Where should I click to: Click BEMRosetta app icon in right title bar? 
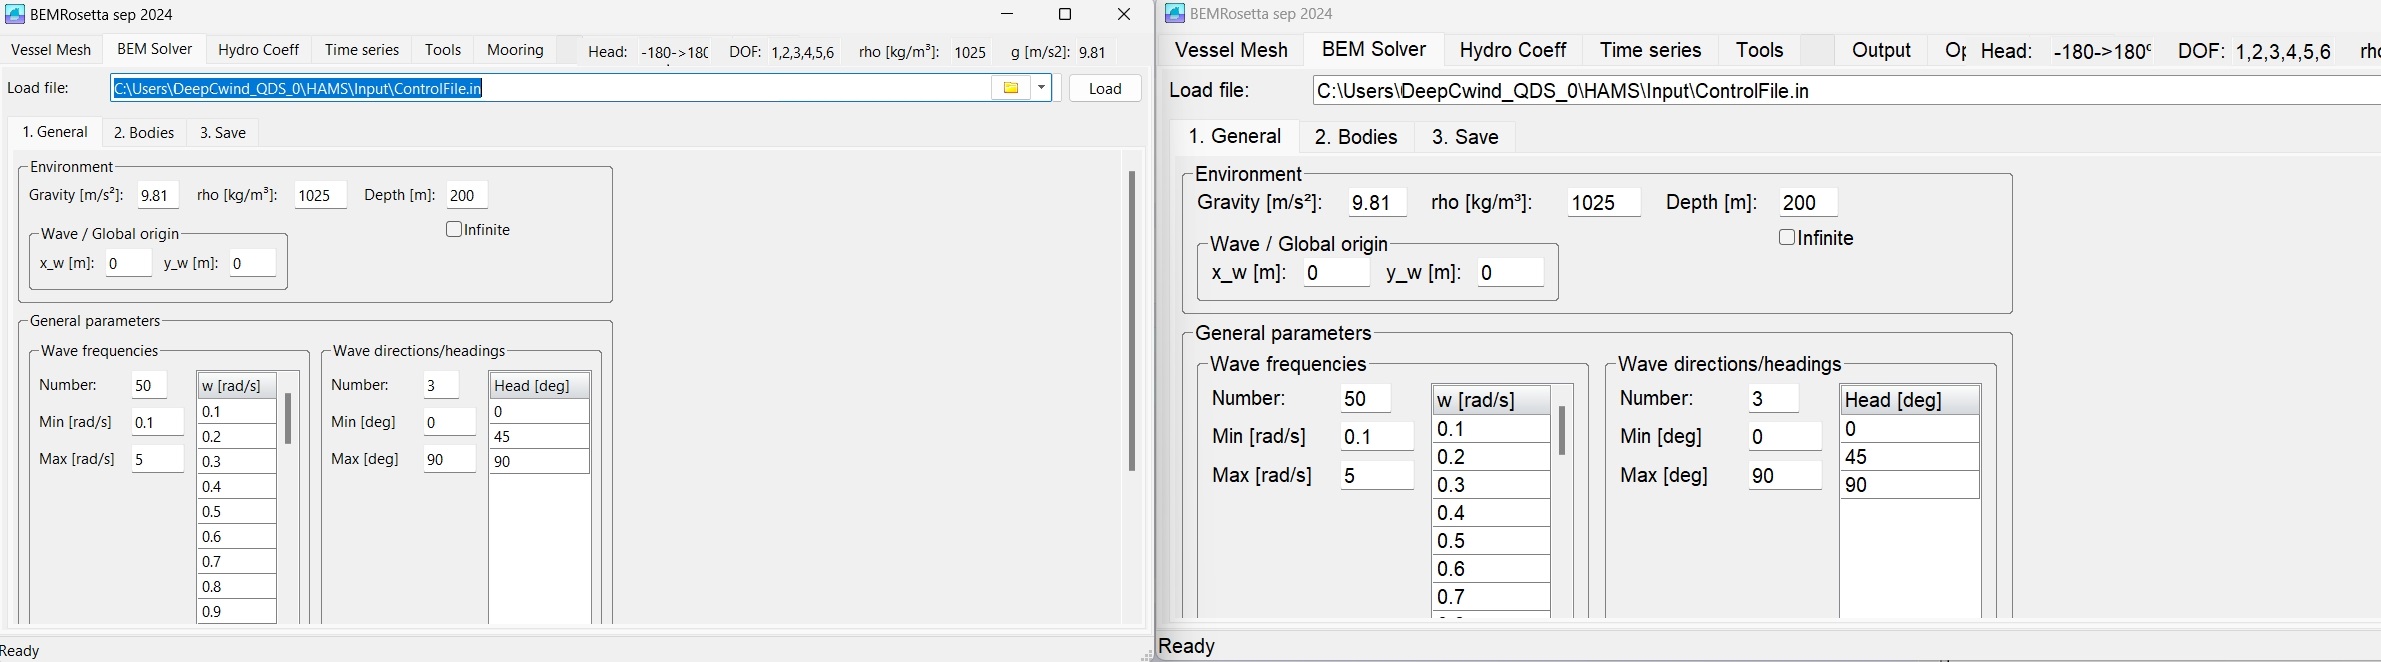(x=1175, y=13)
